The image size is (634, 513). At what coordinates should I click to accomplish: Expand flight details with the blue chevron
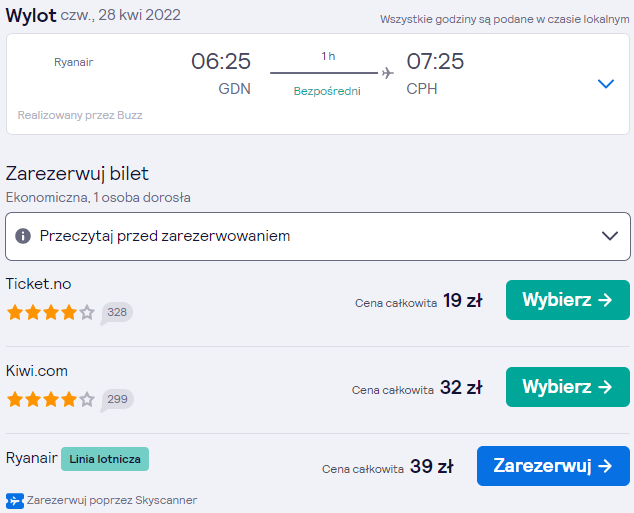click(x=606, y=84)
